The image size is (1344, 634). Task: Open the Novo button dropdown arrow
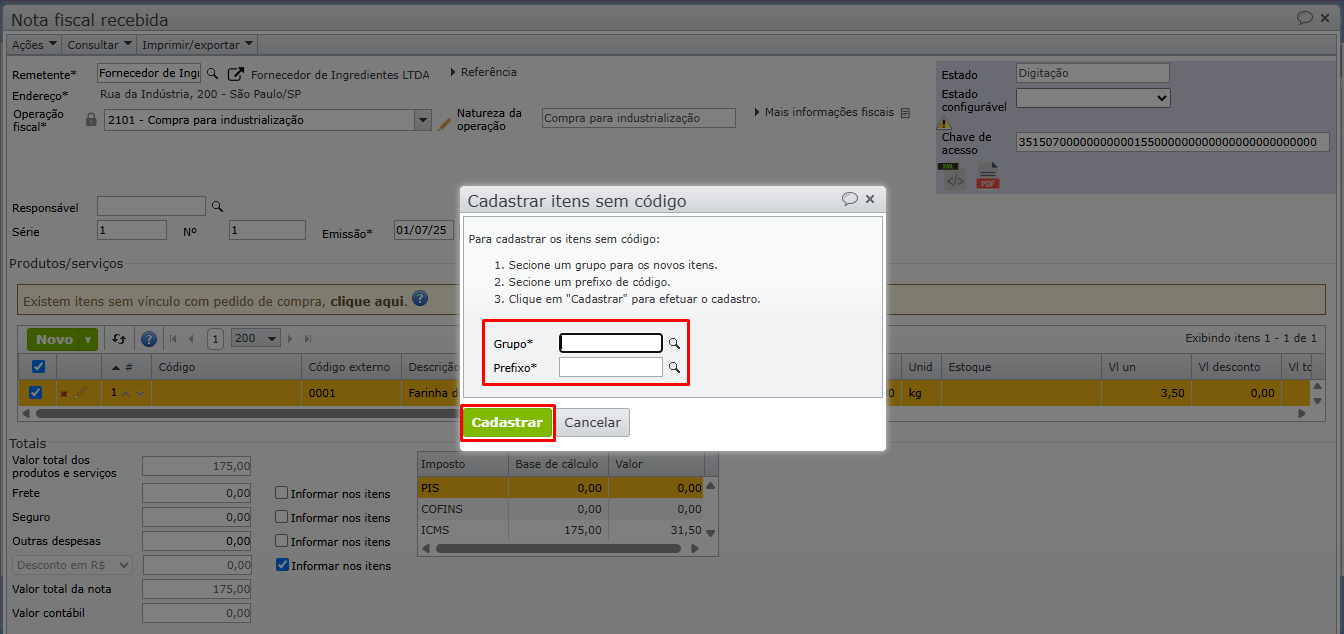pyautogui.click(x=90, y=340)
